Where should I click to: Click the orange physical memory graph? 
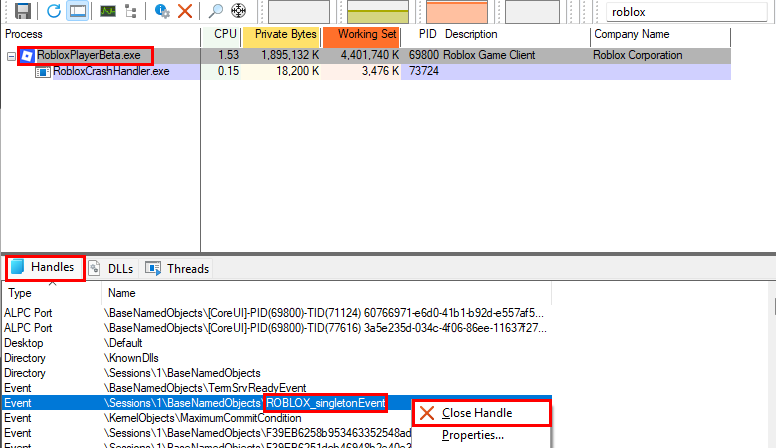pos(457,12)
